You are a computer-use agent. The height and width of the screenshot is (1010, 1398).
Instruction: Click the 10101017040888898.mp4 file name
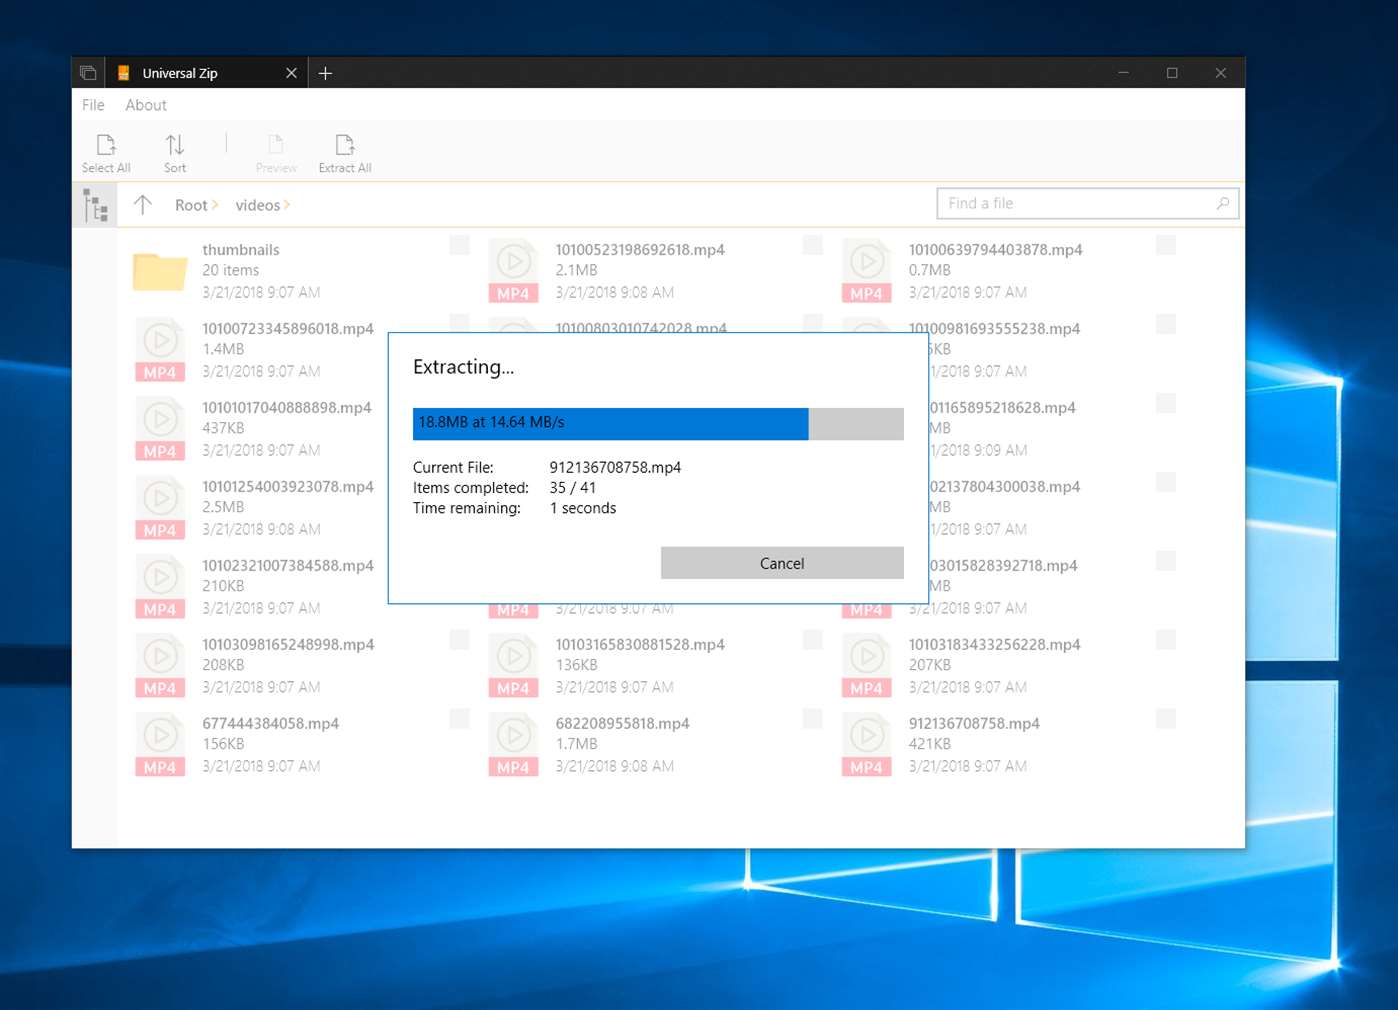coord(287,408)
